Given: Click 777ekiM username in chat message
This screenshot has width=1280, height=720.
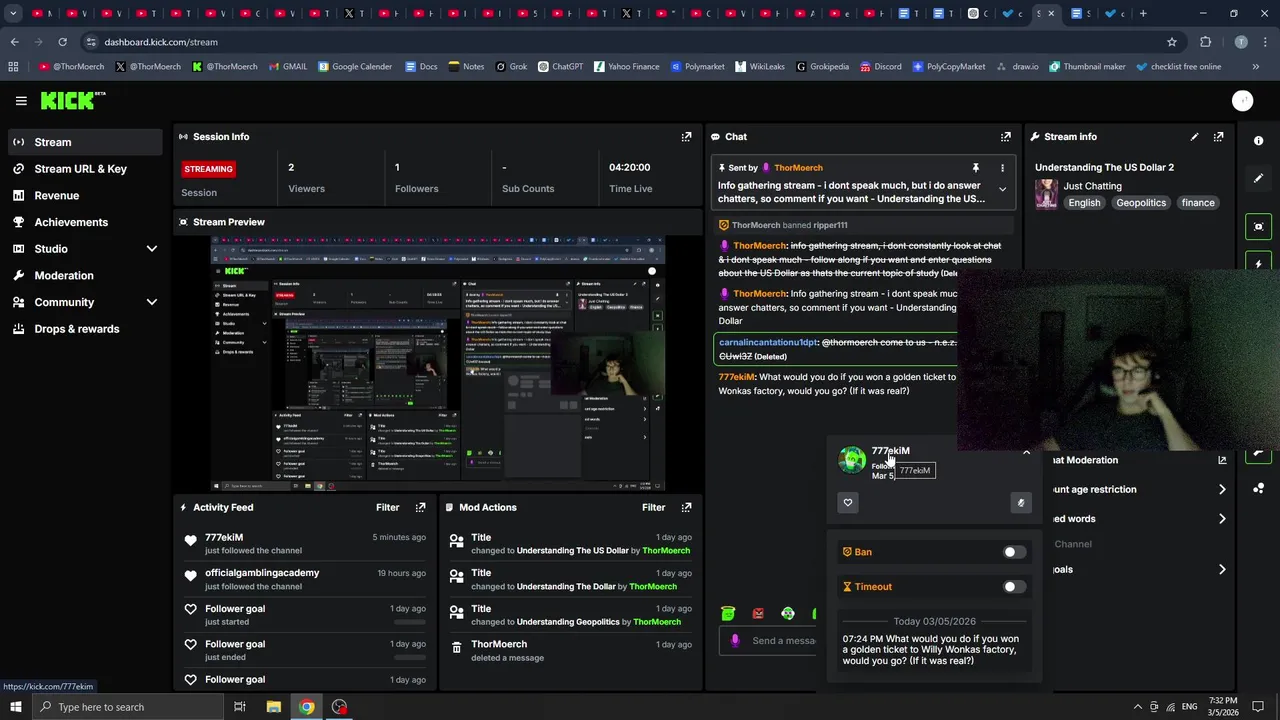Looking at the screenshot, I should click(x=737, y=377).
